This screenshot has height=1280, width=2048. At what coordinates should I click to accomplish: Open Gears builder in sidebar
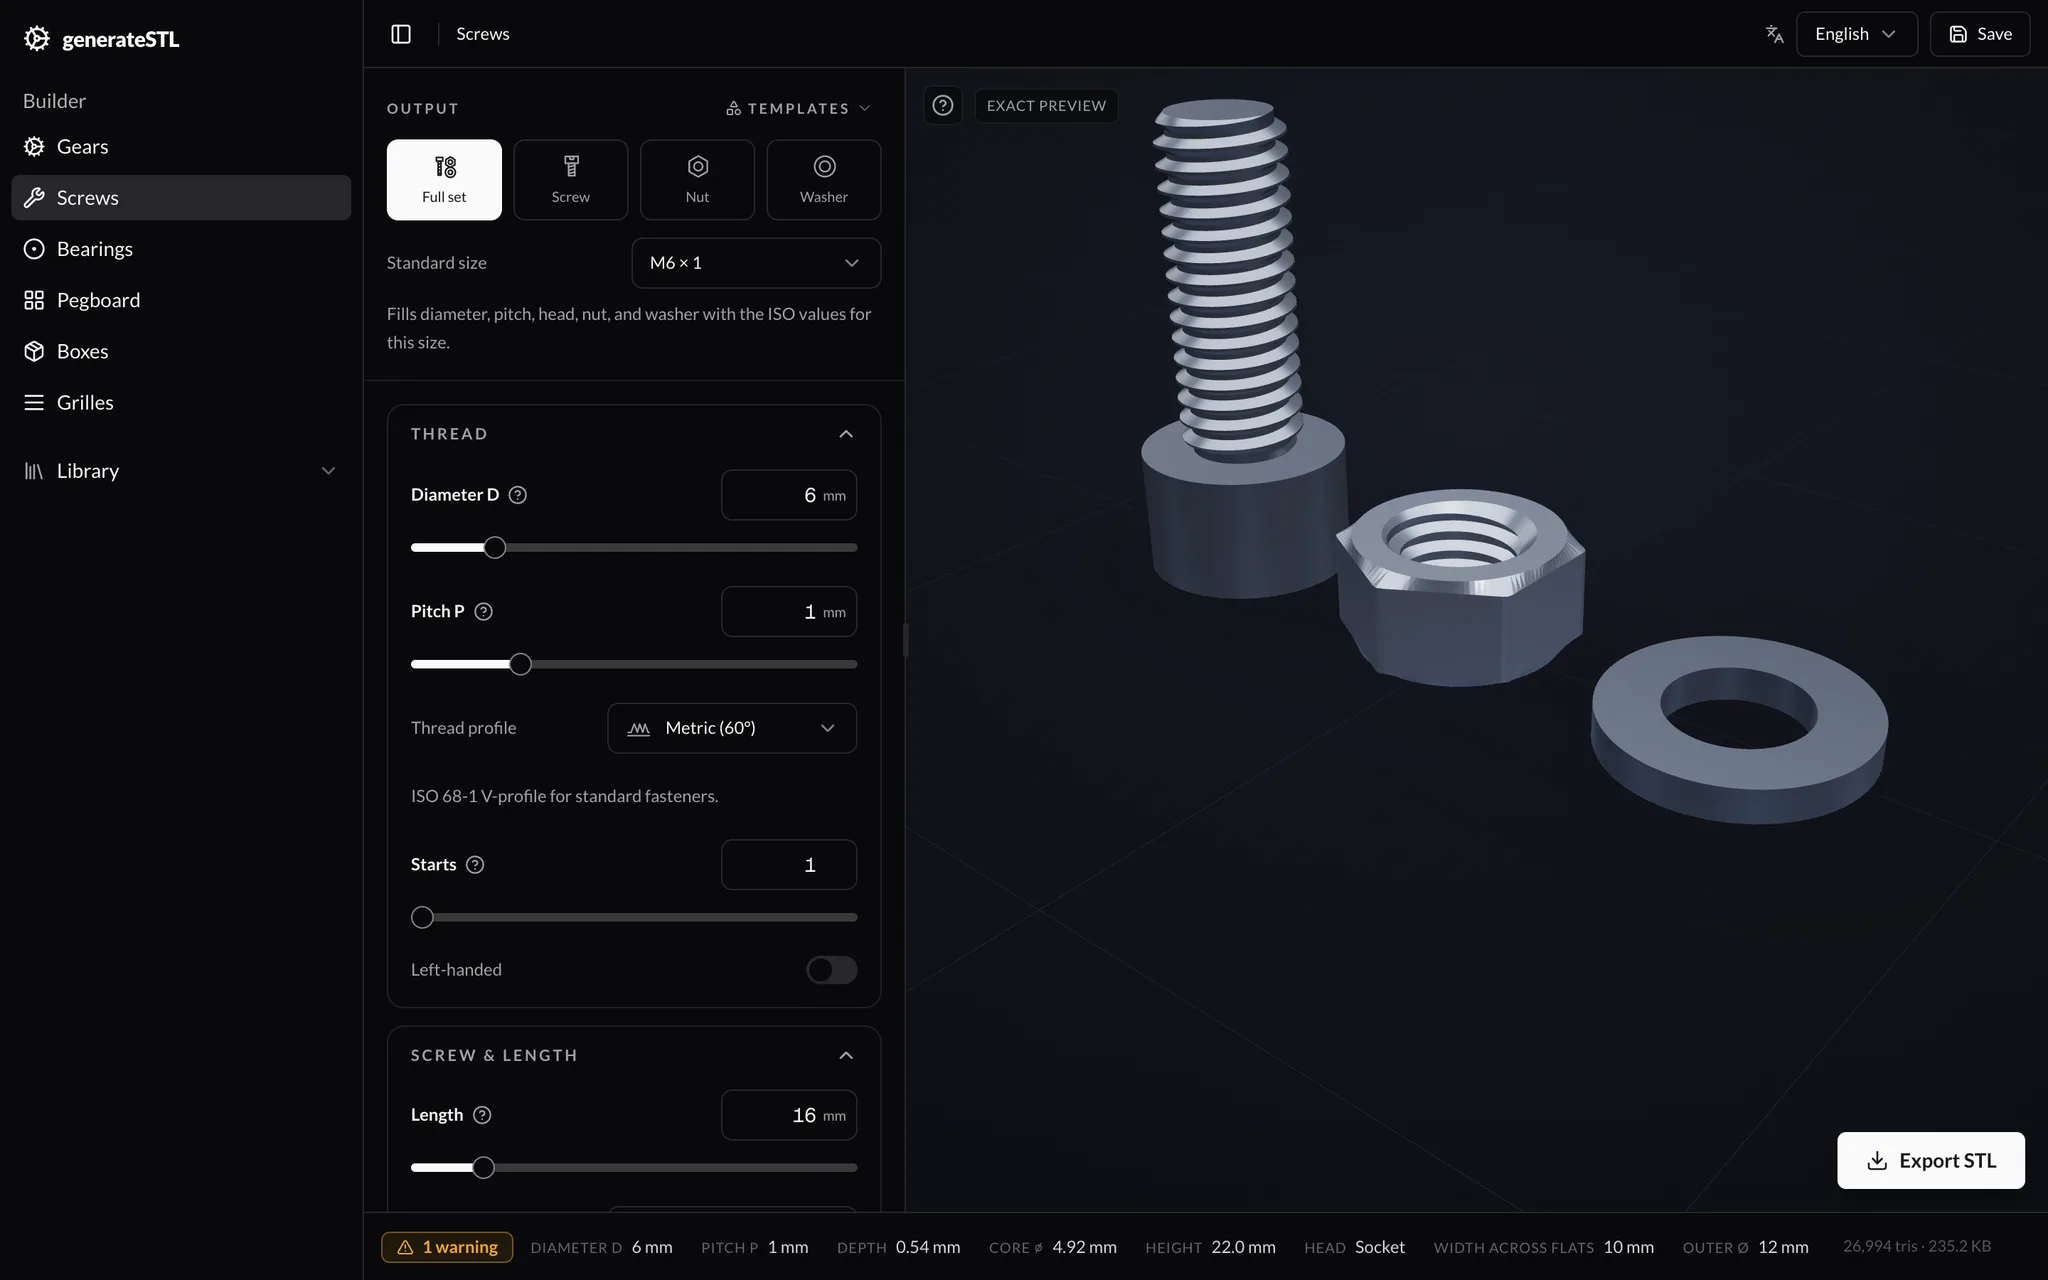pyautogui.click(x=181, y=147)
